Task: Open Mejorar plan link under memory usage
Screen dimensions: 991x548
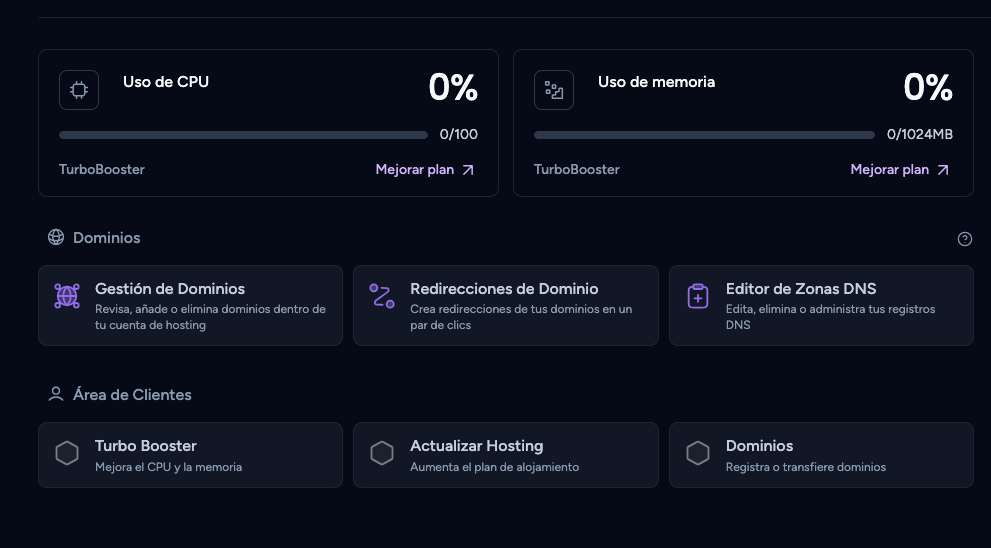Action: click(x=889, y=169)
